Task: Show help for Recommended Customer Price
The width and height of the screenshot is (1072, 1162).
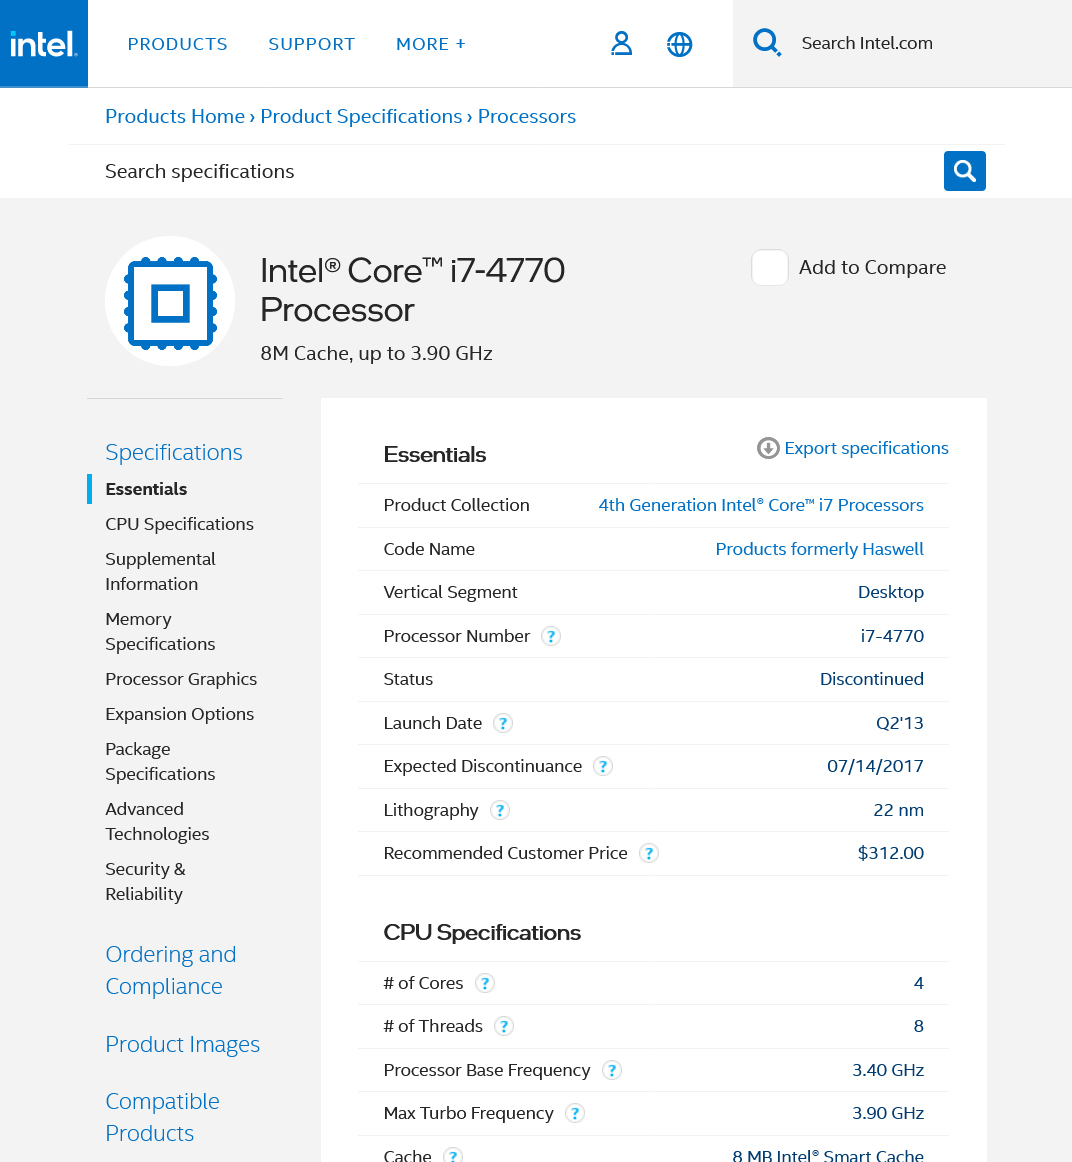Action: 649,853
